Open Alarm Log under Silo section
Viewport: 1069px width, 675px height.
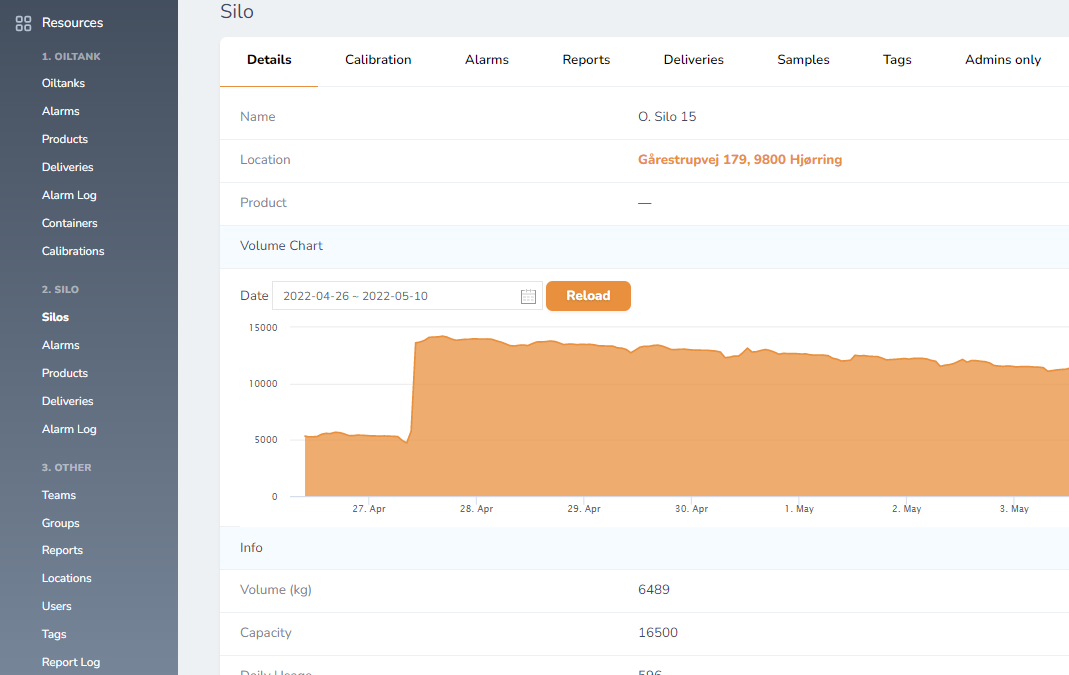click(x=69, y=429)
